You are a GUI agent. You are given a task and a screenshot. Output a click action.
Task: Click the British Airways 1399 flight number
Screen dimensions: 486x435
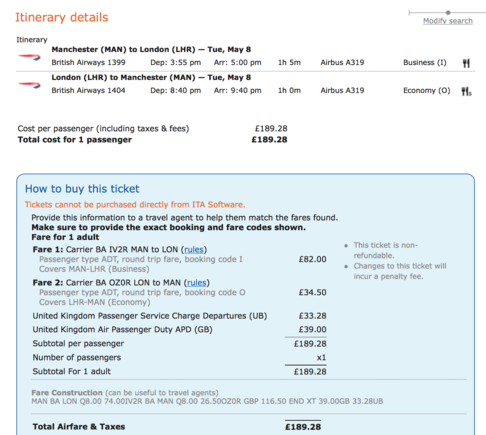[88, 62]
